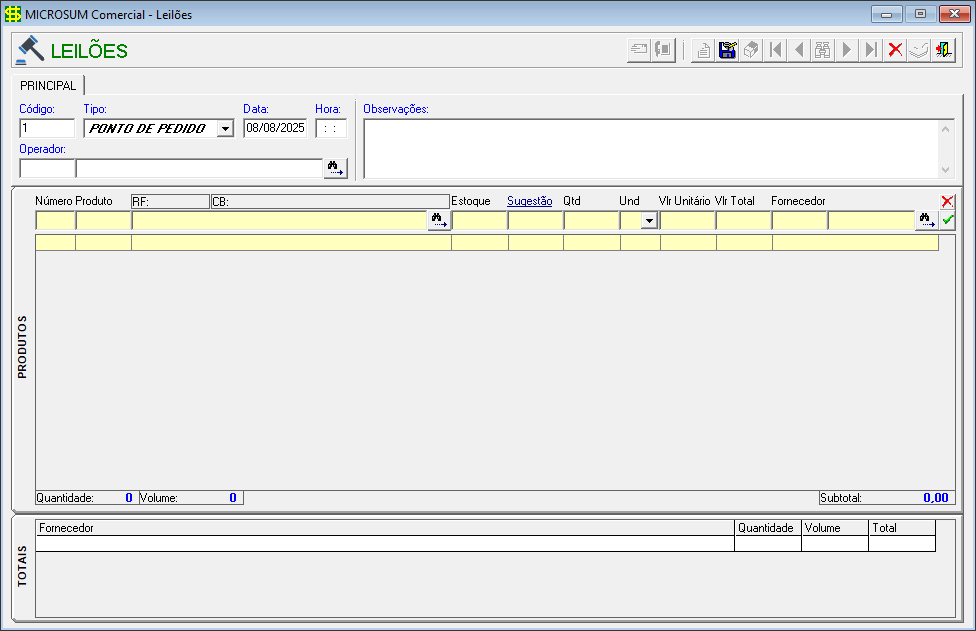Click the Data field showing 08/08/2025
976x631 pixels.
(274, 128)
